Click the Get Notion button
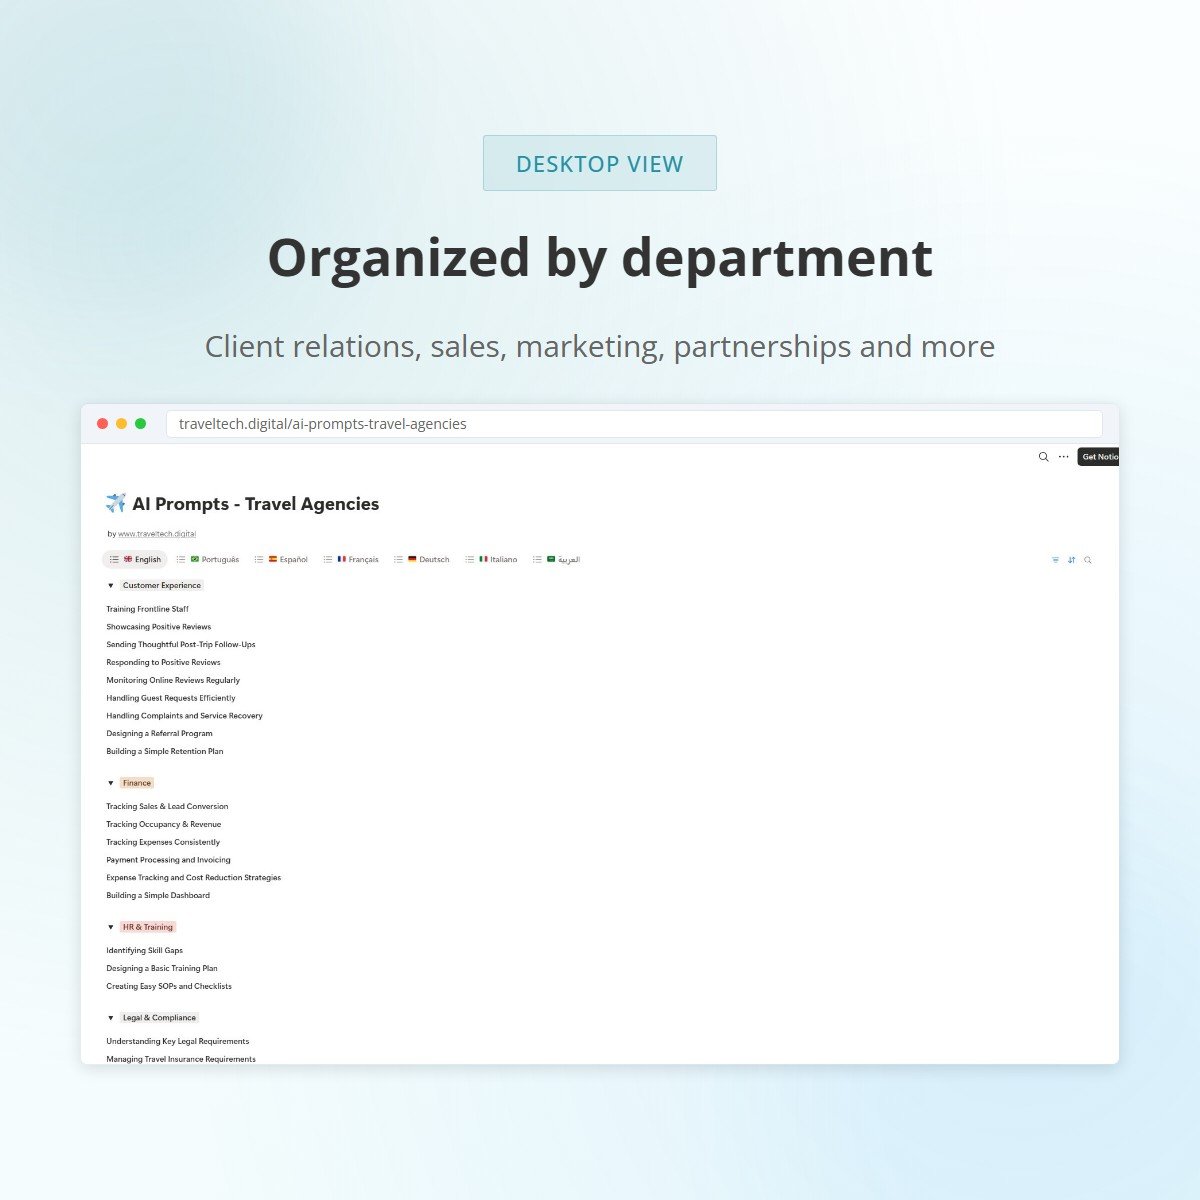This screenshot has width=1200, height=1200. pos(1098,457)
